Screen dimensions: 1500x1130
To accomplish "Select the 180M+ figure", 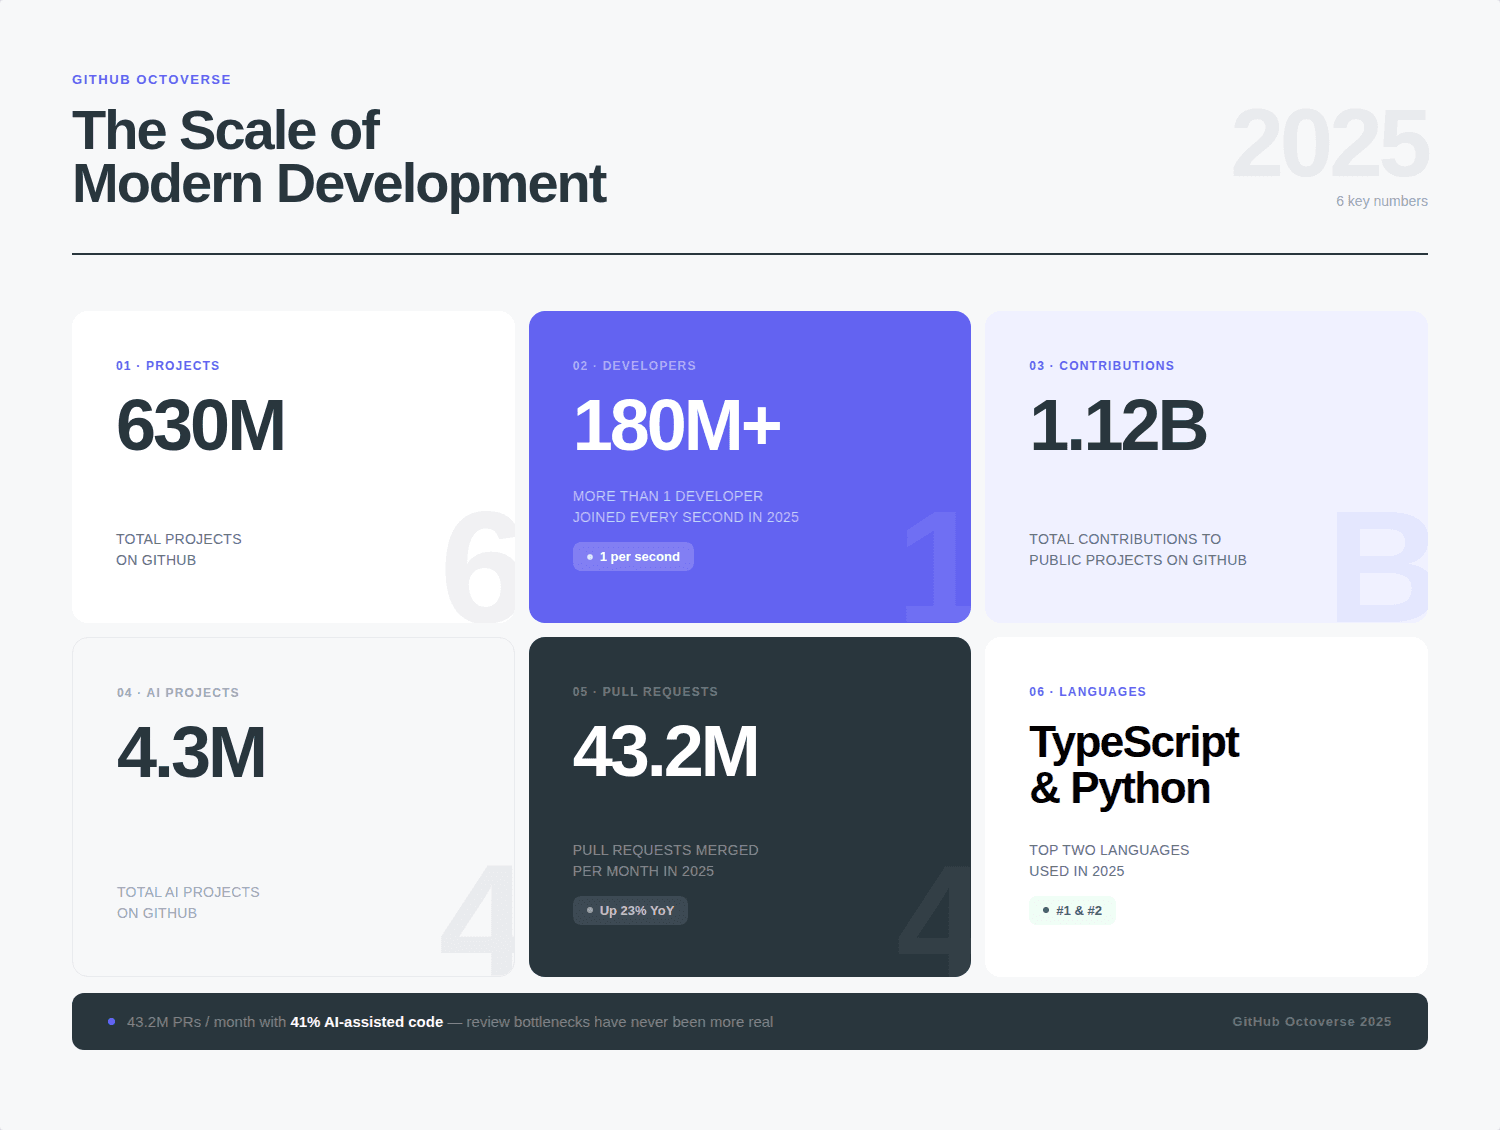I will click(x=677, y=426).
